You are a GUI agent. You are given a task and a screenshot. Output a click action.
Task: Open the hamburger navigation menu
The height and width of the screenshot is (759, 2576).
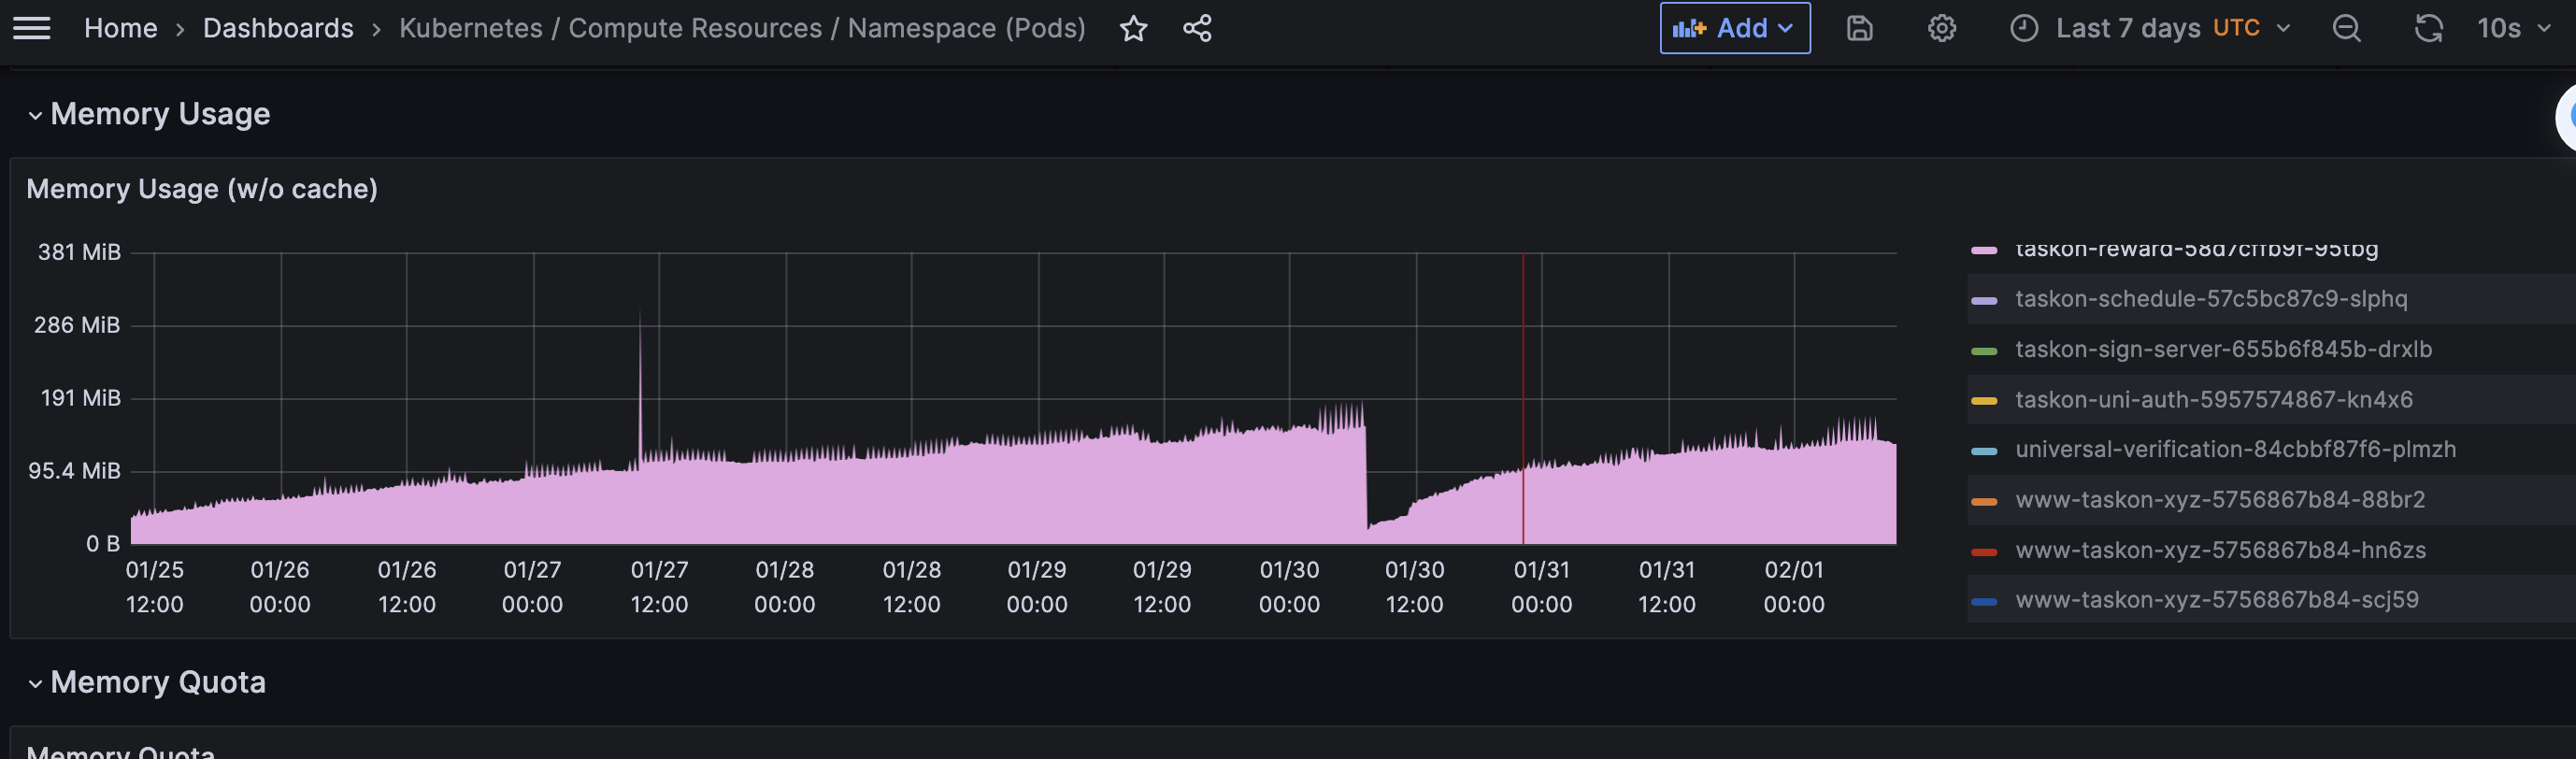click(x=31, y=28)
